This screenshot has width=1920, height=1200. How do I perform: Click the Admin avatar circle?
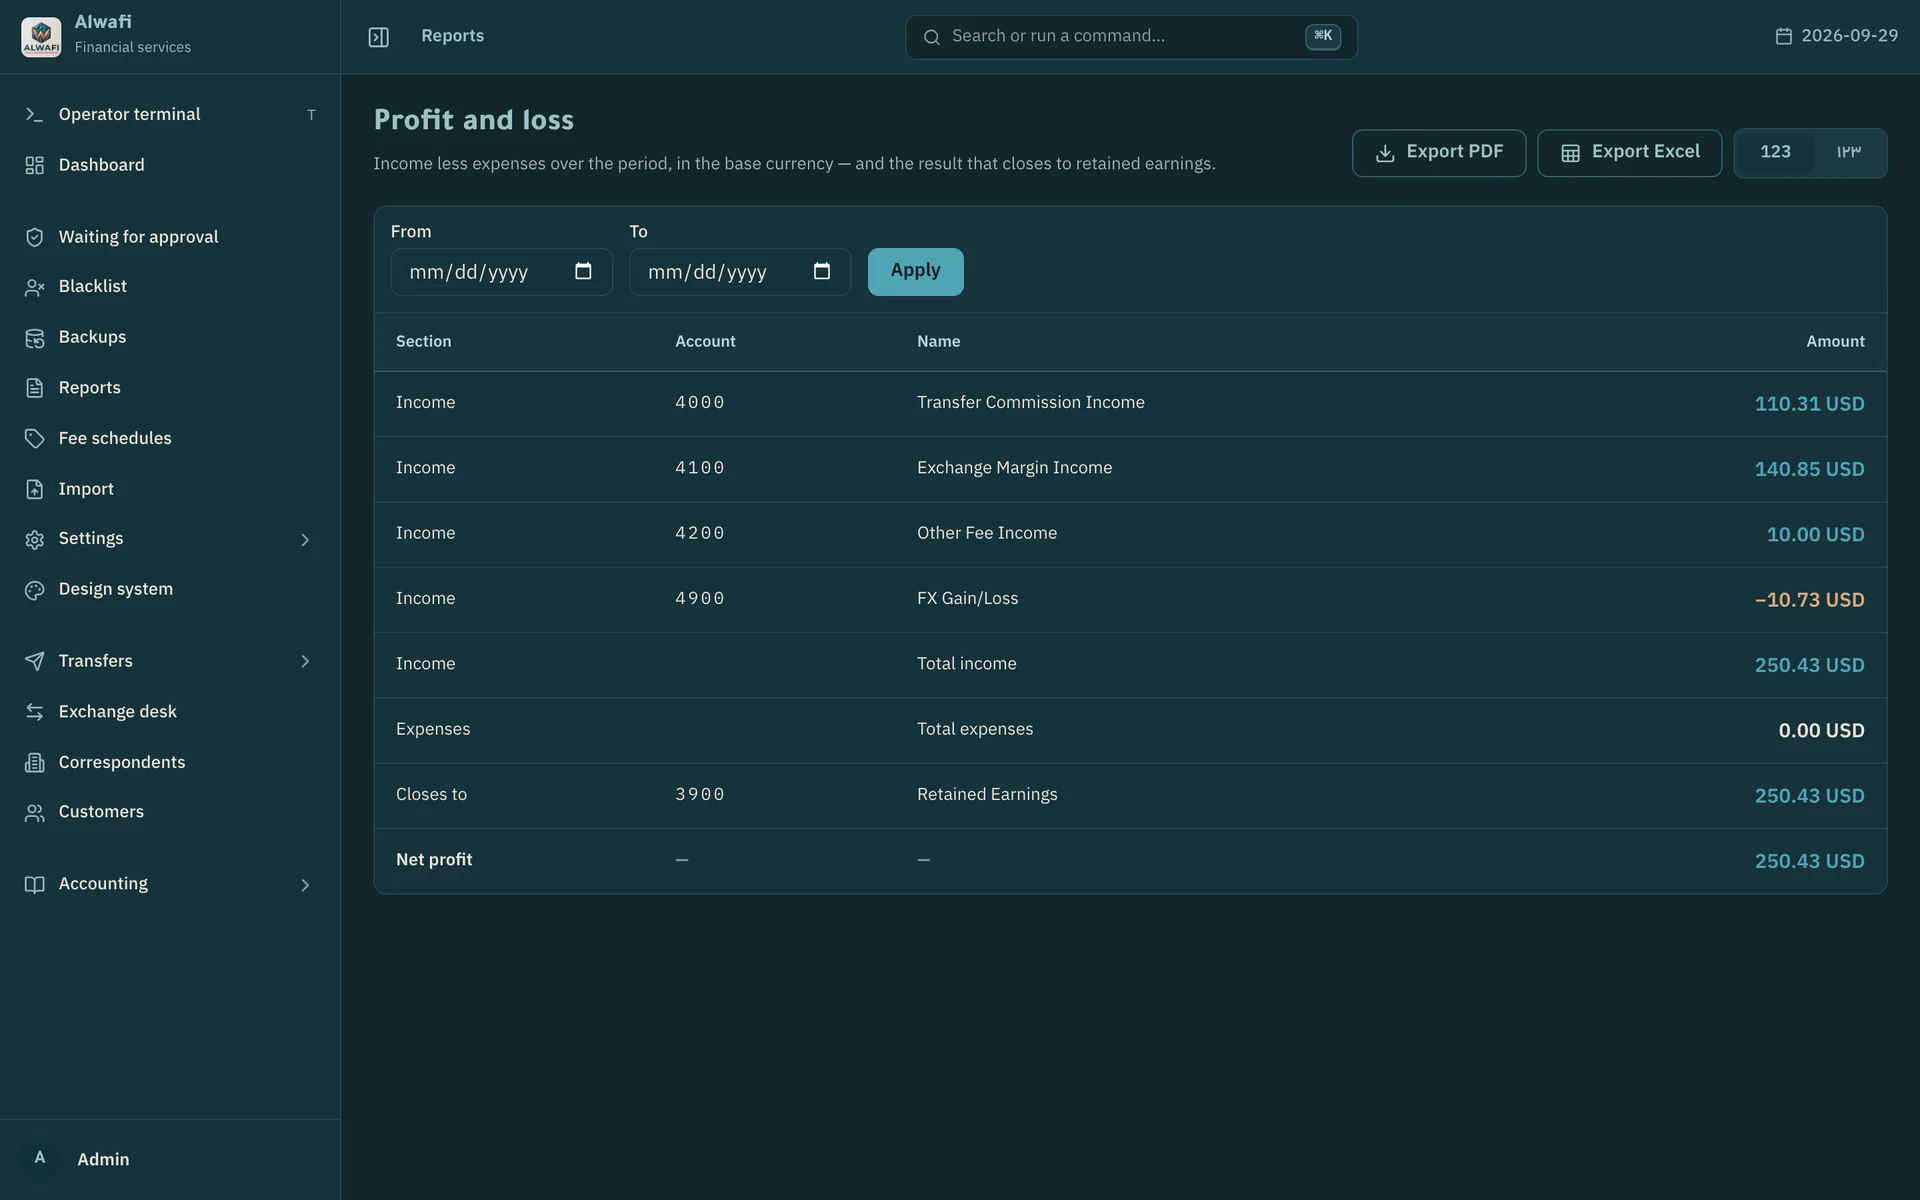40,1159
